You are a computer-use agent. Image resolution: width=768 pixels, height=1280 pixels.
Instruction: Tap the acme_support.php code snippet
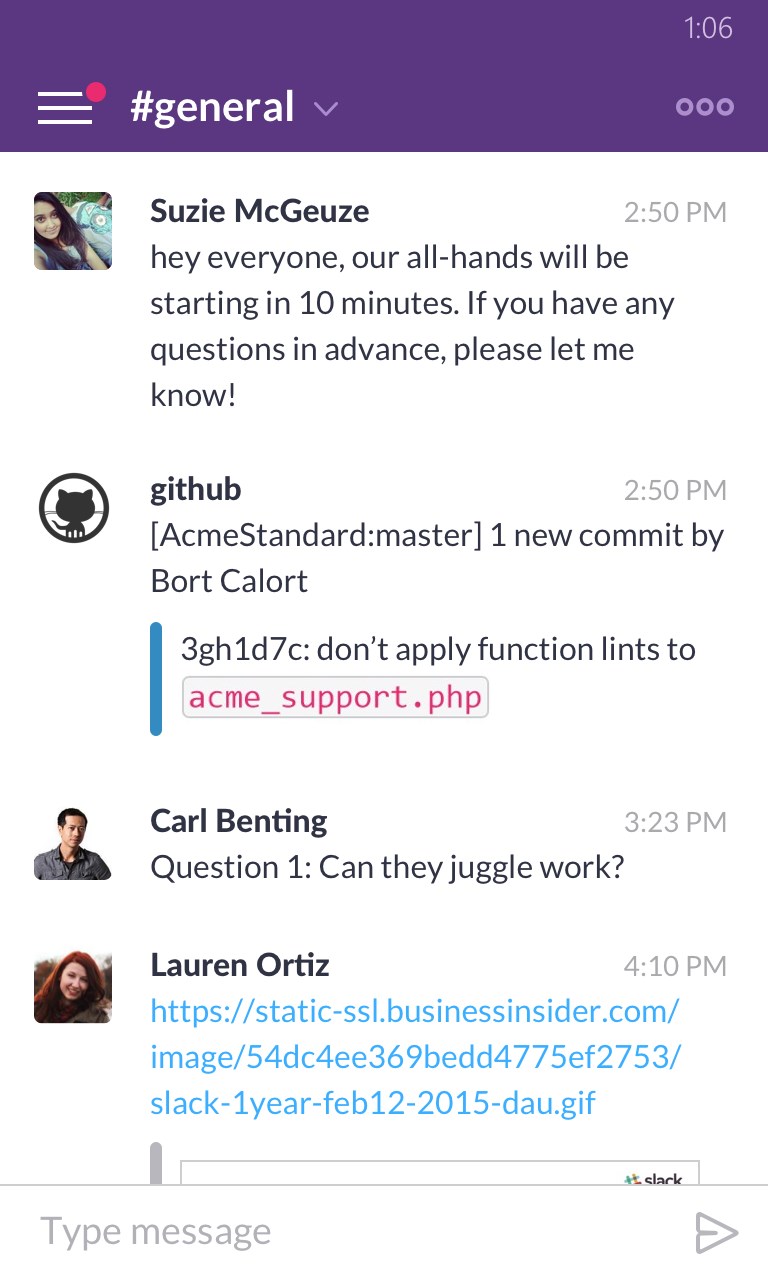coord(335,697)
